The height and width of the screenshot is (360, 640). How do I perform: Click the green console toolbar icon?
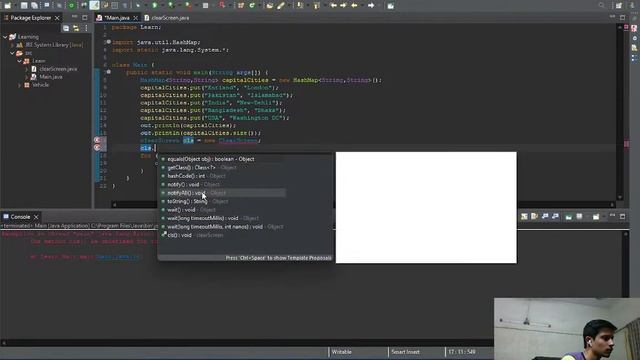coord(569,216)
